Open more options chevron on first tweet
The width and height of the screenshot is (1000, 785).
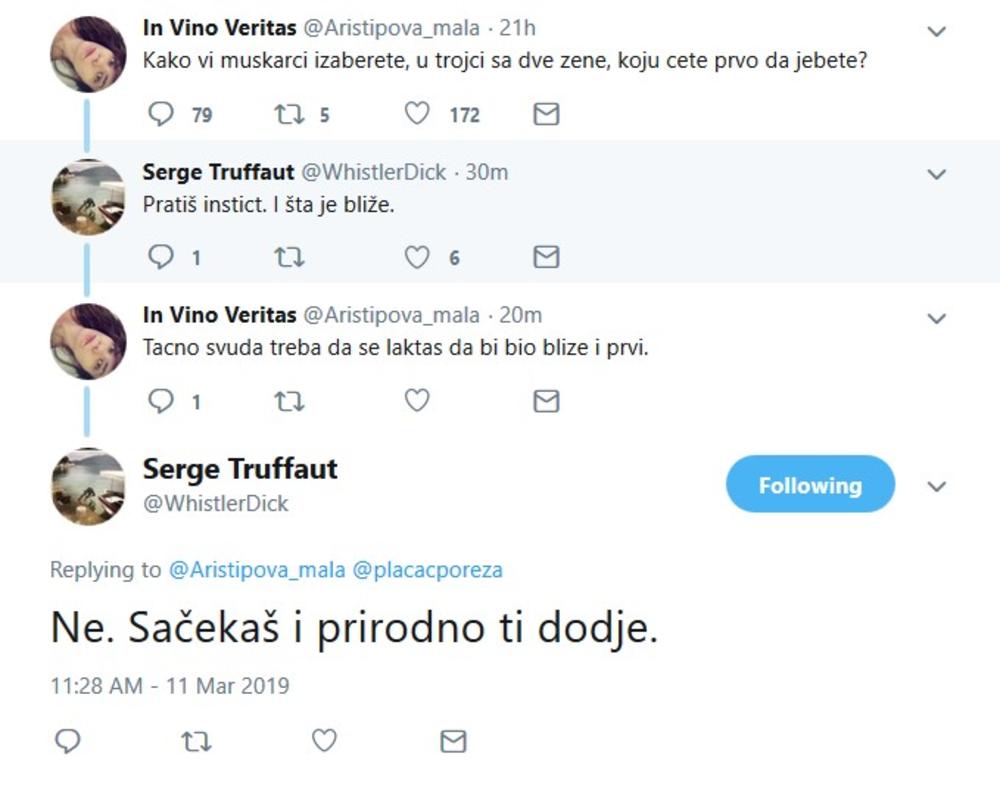click(937, 31)
